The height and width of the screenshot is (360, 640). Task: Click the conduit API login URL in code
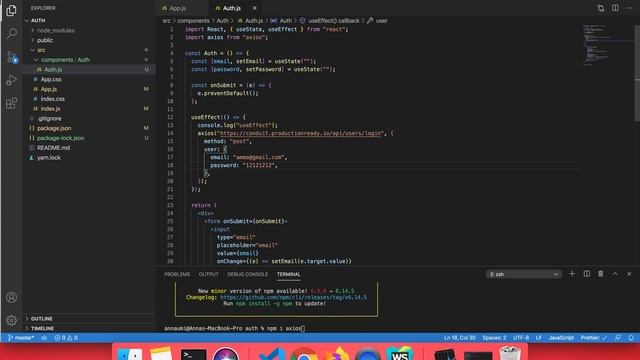(301, 133)
